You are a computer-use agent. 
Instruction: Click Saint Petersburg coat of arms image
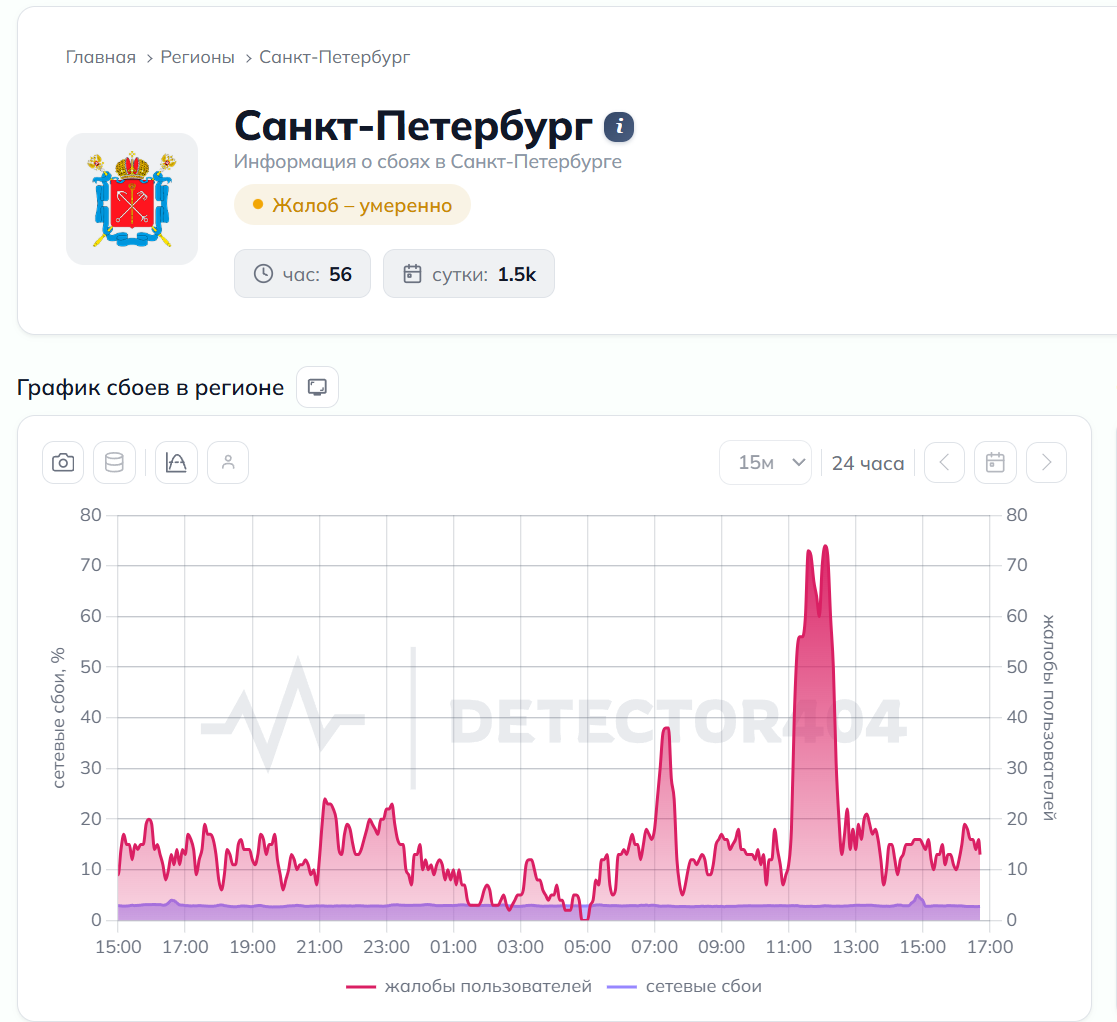(x=132, y=199)
